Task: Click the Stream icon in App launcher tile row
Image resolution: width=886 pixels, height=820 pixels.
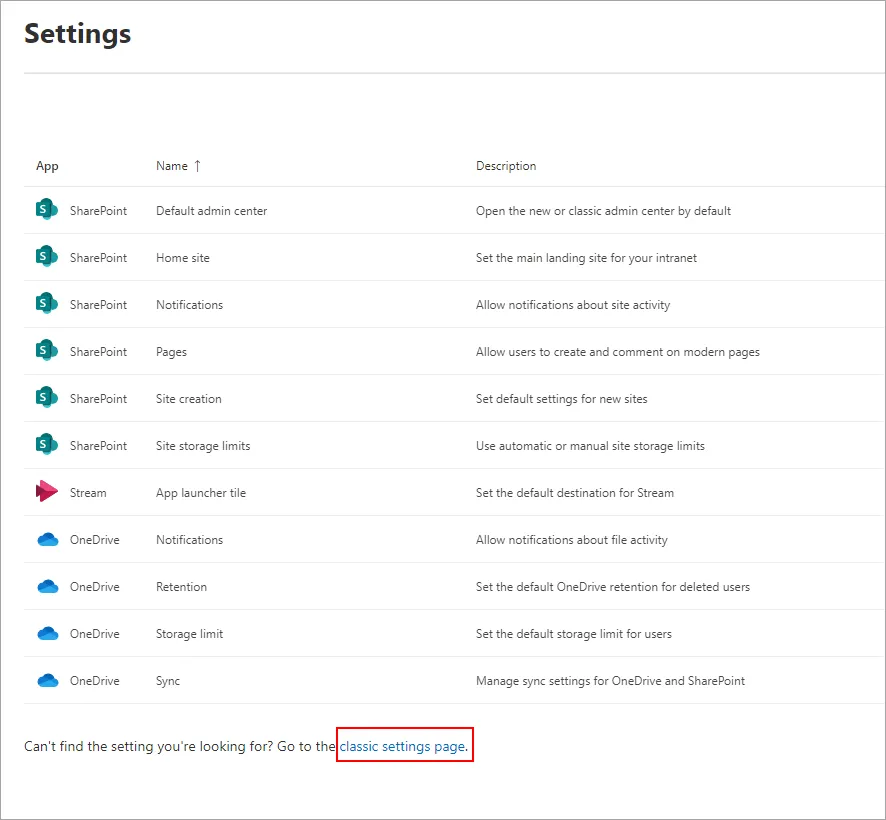Action: 46,492
